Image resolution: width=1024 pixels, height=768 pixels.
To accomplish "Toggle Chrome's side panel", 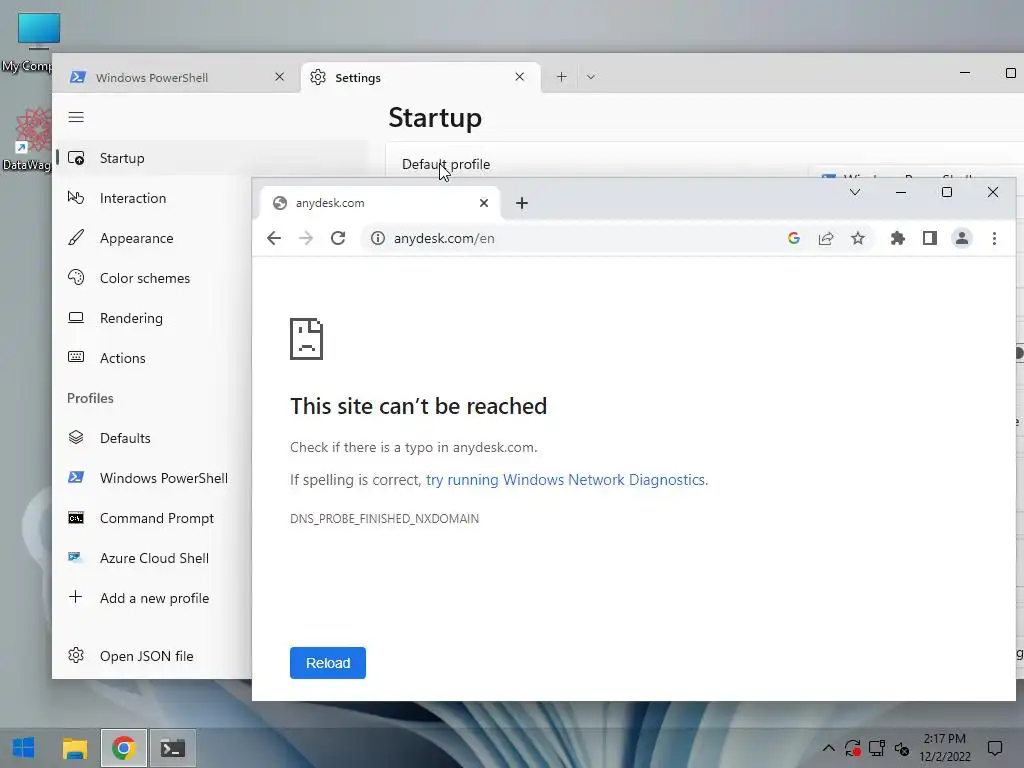I will pyautogui.click(x=930, y=238).
